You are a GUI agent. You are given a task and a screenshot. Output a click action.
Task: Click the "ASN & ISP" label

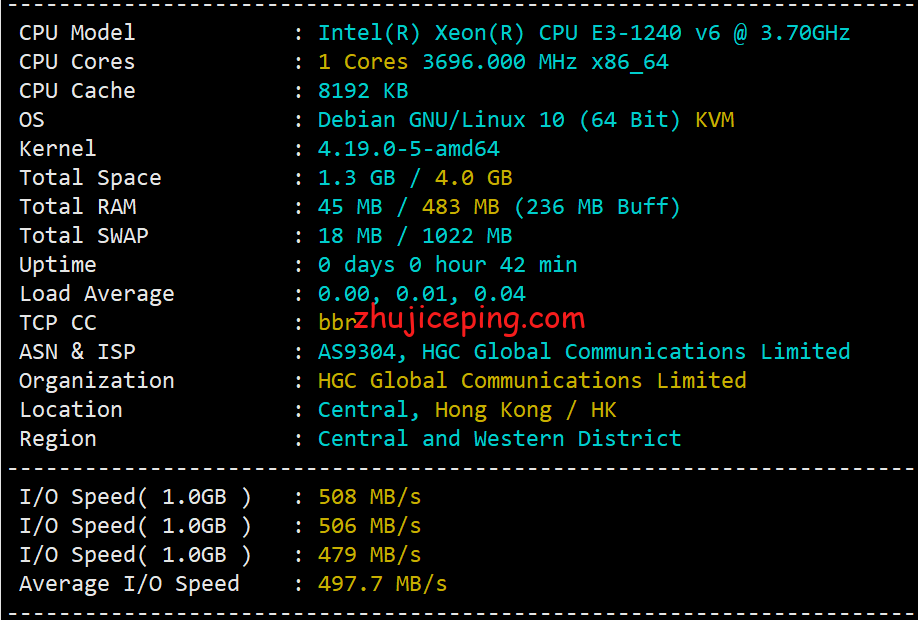[x=77, y=352]
